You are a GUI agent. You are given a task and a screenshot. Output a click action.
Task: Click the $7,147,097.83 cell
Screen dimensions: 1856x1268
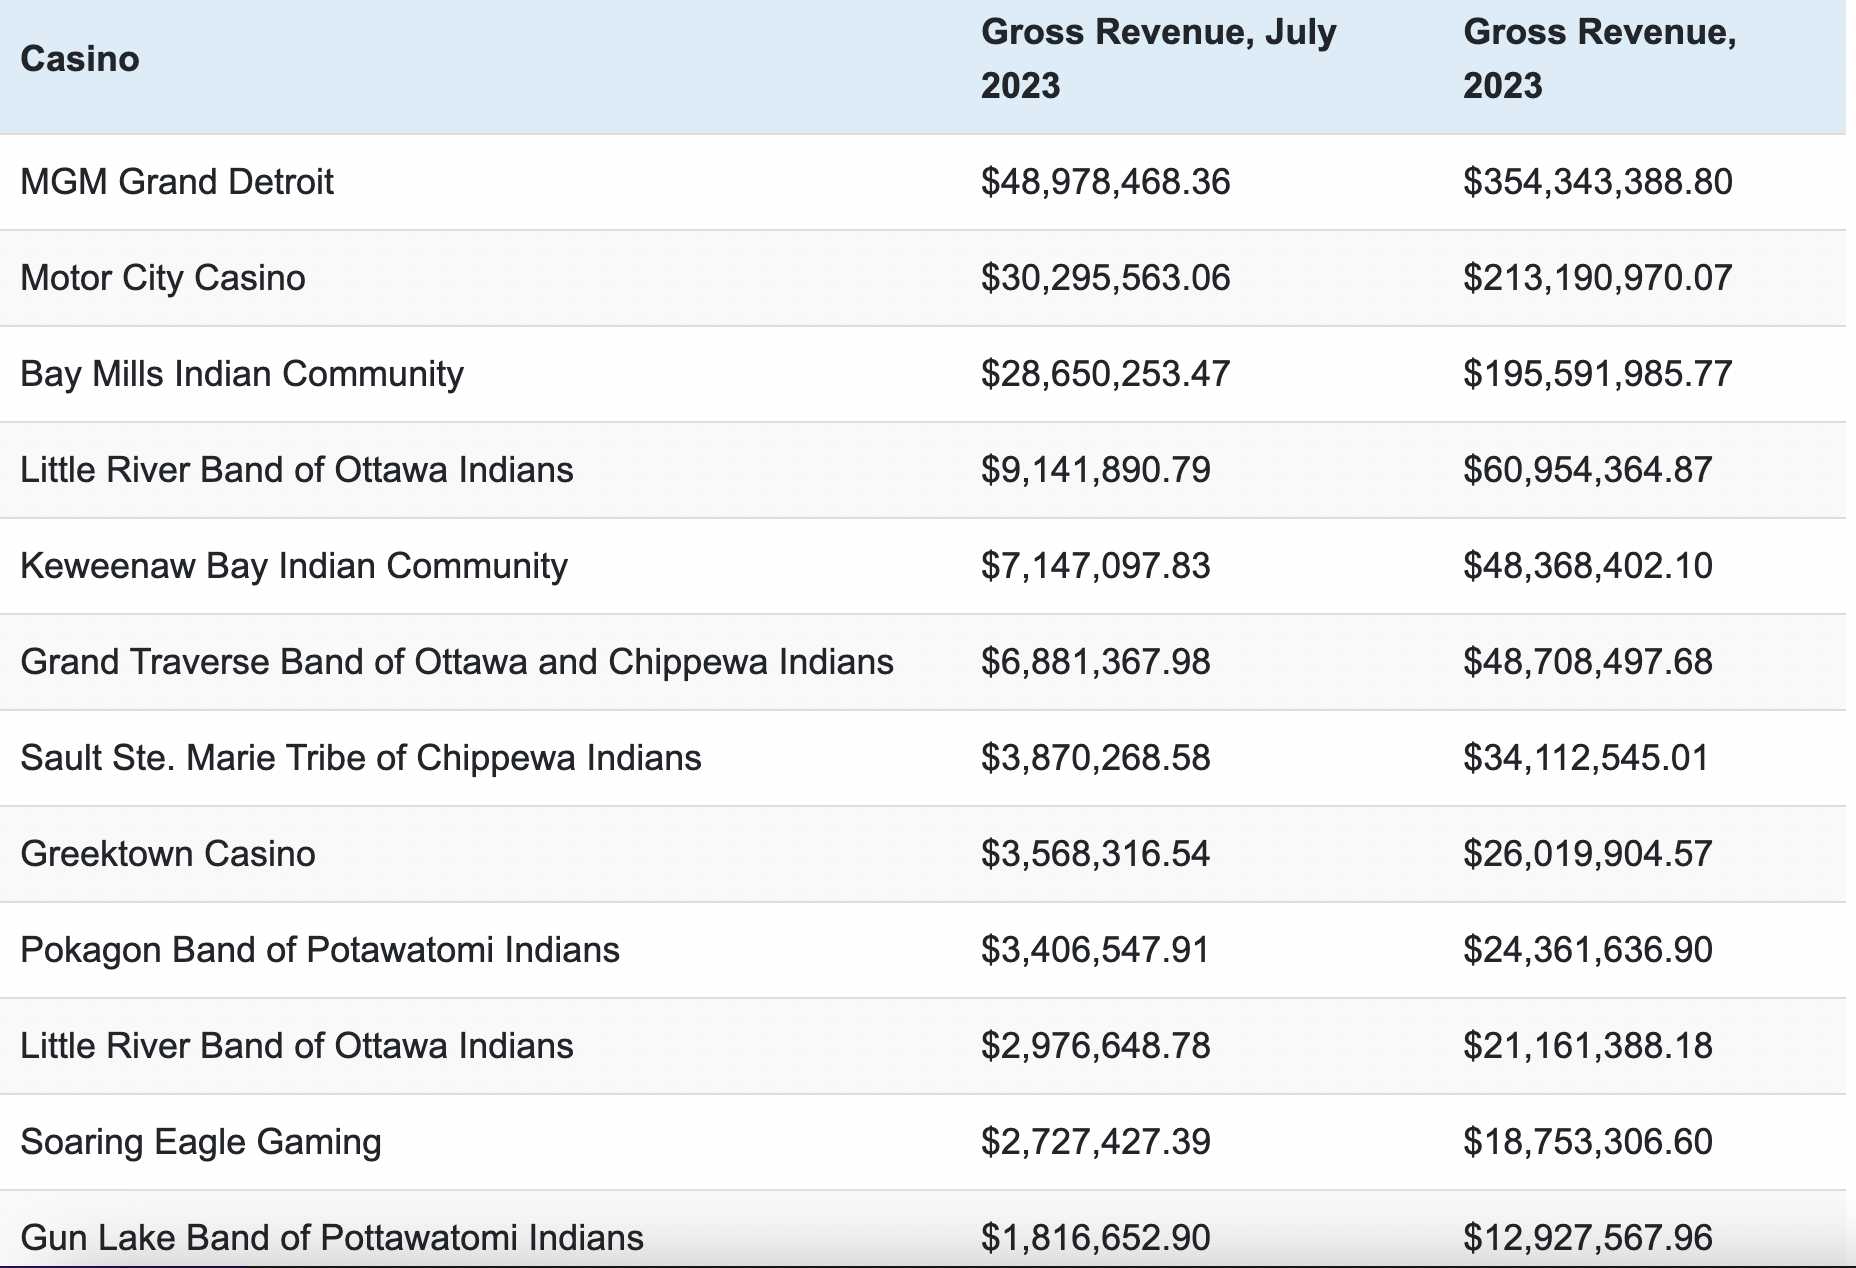pyautogui.click(x=1096, y=566)
